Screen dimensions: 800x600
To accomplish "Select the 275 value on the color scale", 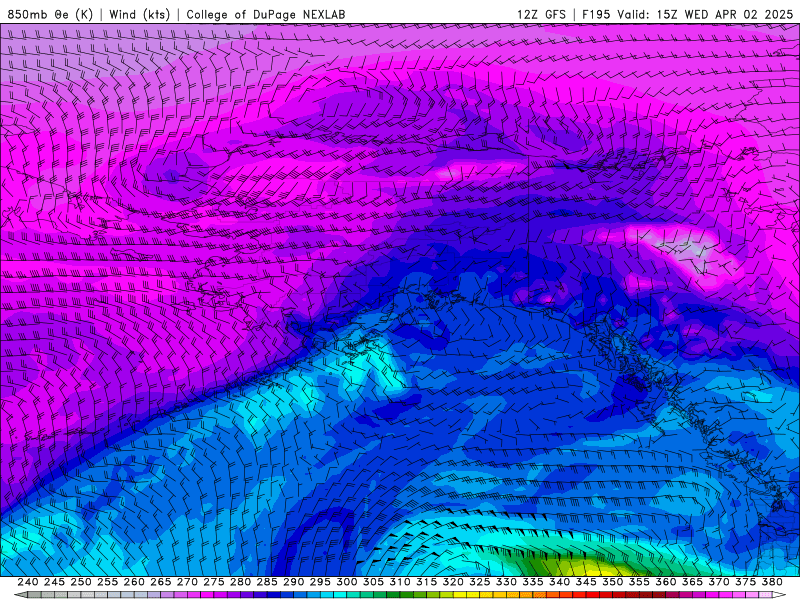I will coord(214,582).
